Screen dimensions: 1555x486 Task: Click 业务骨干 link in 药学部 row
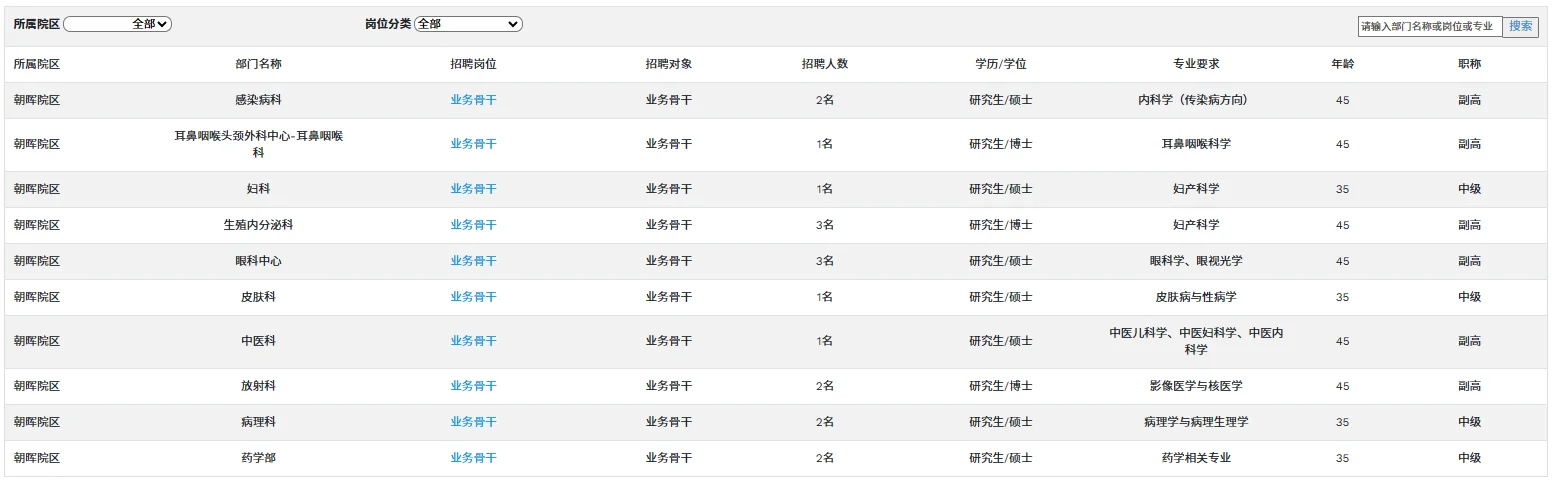tap(473, 458)
